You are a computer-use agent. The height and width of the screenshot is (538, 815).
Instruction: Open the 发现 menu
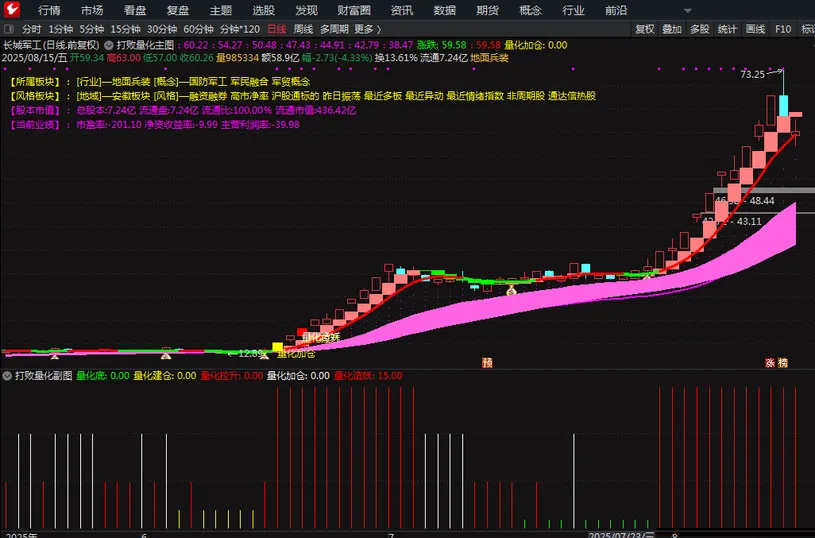point(307,10)
